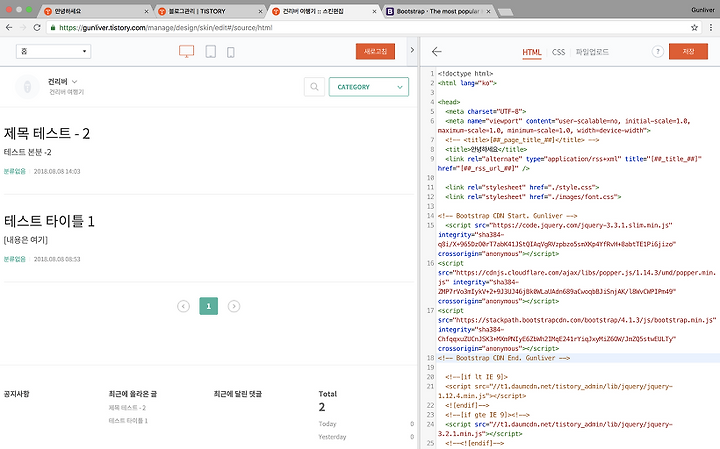
Task: Click the orange save button
Action: tap(688, 51)
